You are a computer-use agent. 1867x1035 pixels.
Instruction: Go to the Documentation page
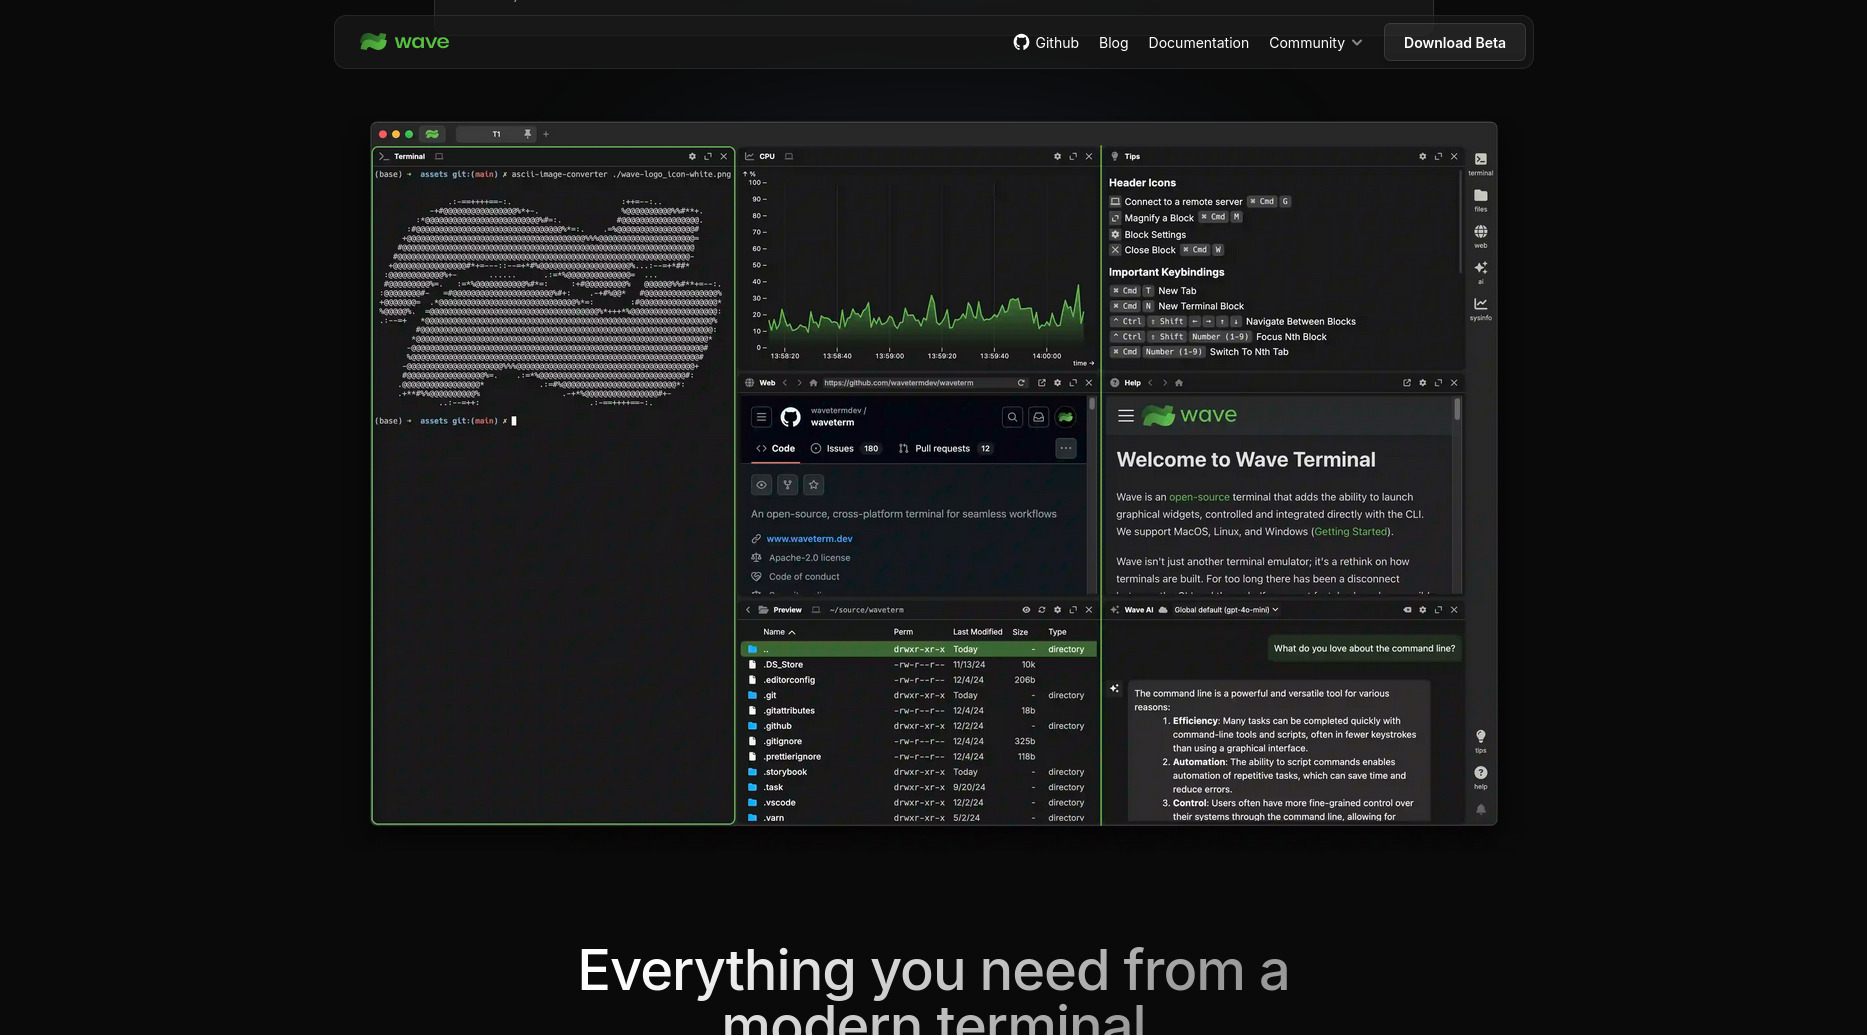[x=1198, y=43]
